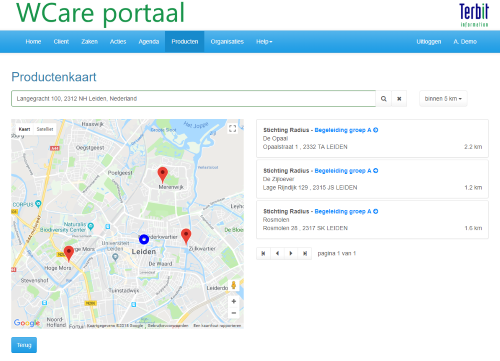The width and height of the screenshot is (500, 361).
Task: Open the binnen 5 km distance dropdown
Action: tap(443, 99)
